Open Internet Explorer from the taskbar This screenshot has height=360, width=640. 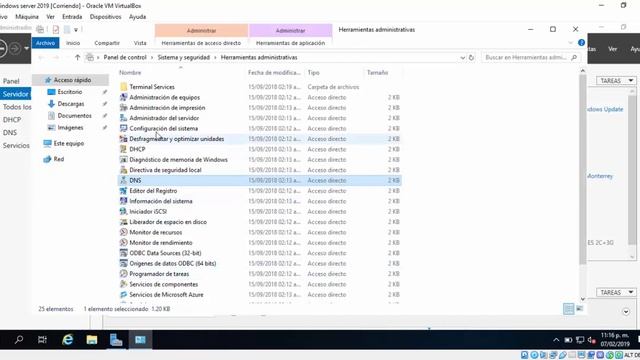coord(67,340)
